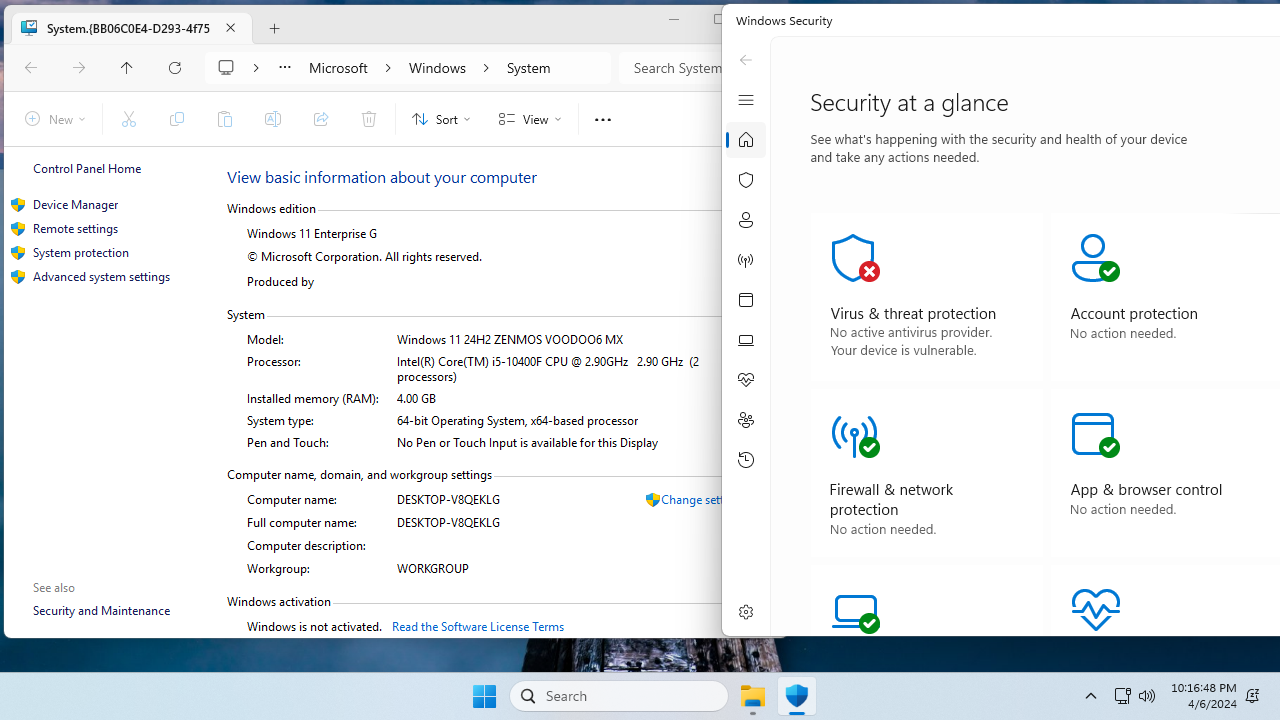Expand chevron after Windows in breadcrumb
1280x720 pixels.
point(486,68)
